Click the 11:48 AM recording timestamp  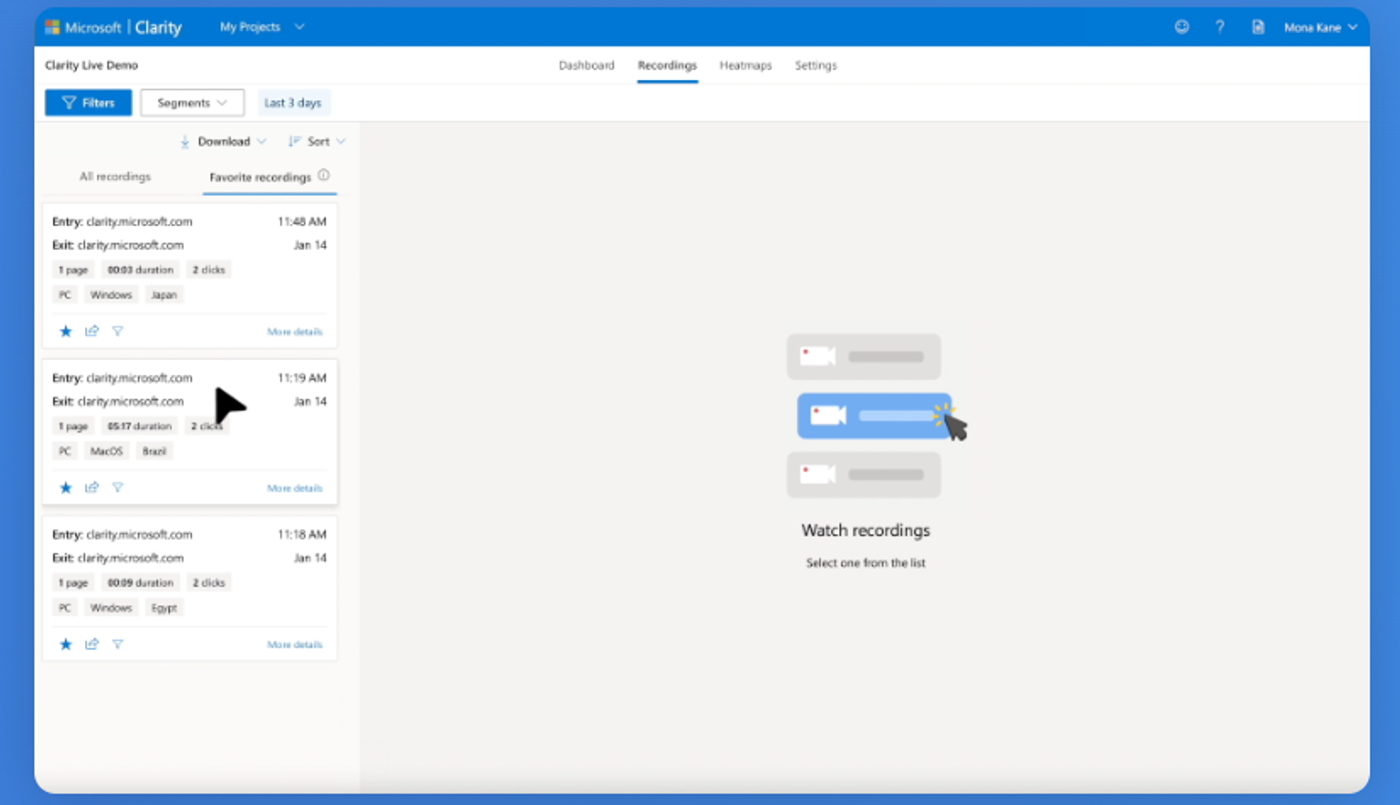(x=302, y=222)
